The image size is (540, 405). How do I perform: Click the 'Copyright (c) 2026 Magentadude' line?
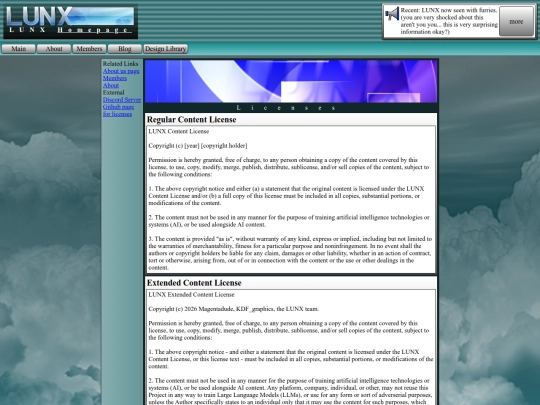point(233,309)
